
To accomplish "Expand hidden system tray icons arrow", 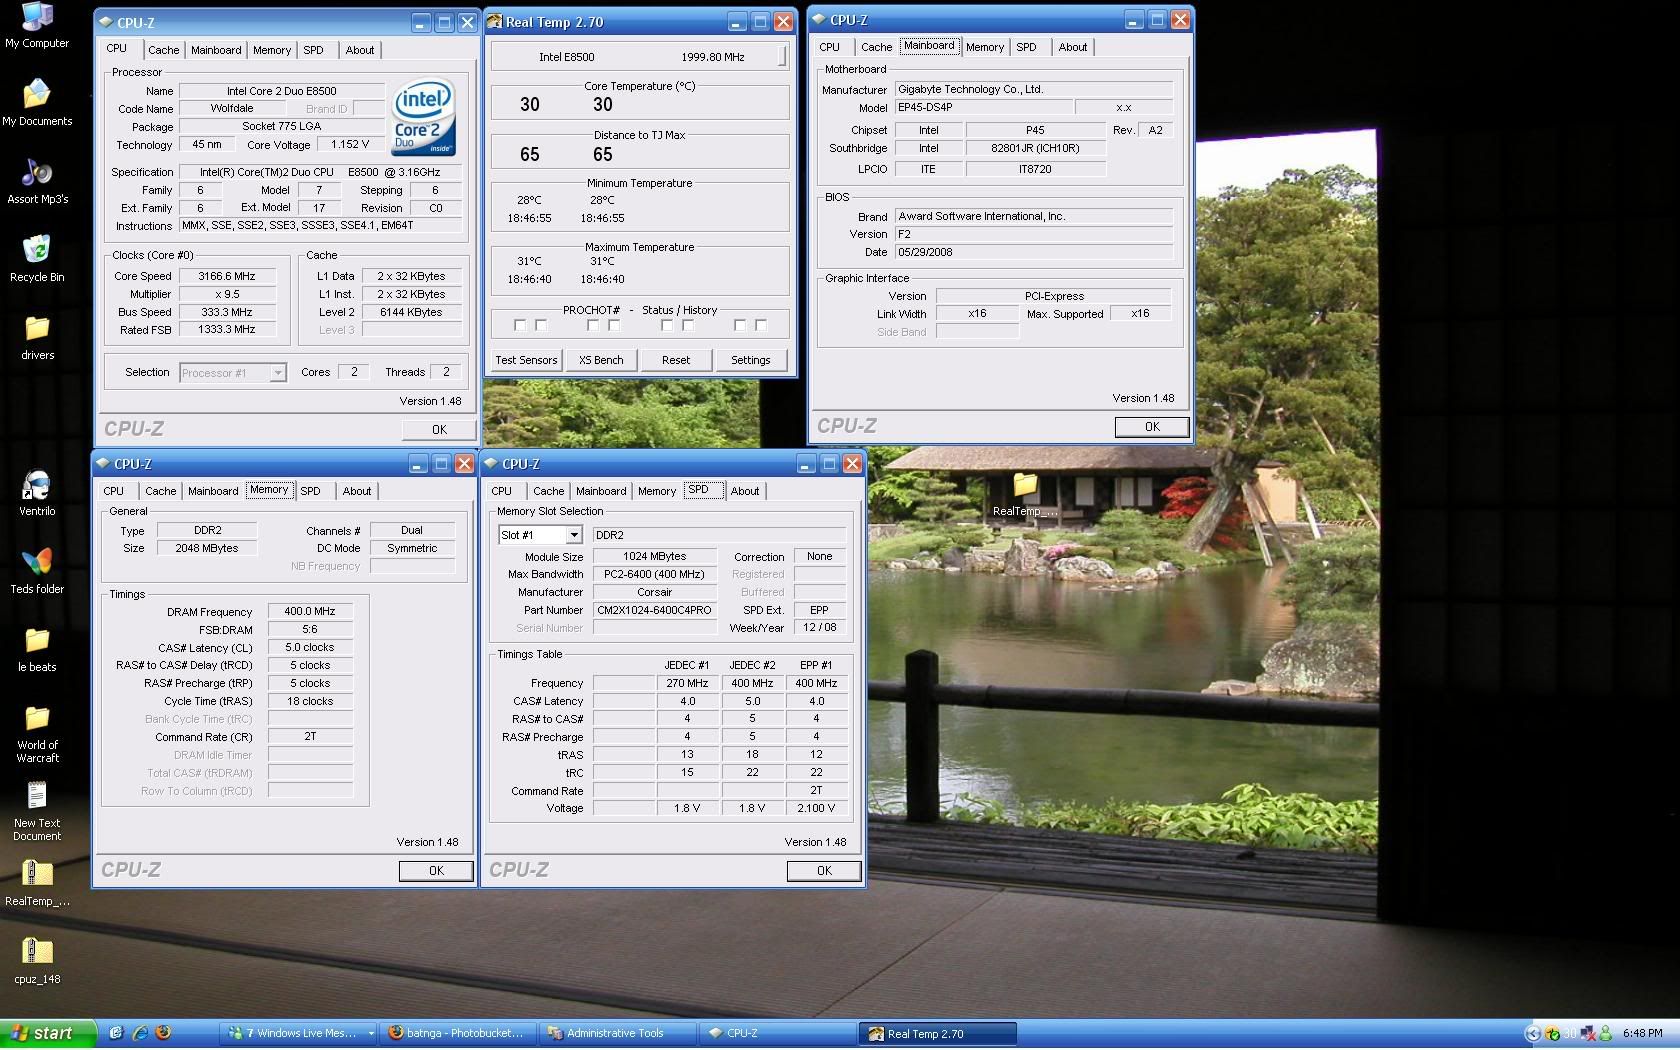I will pyautogui.click(x=1533, y=1033).
